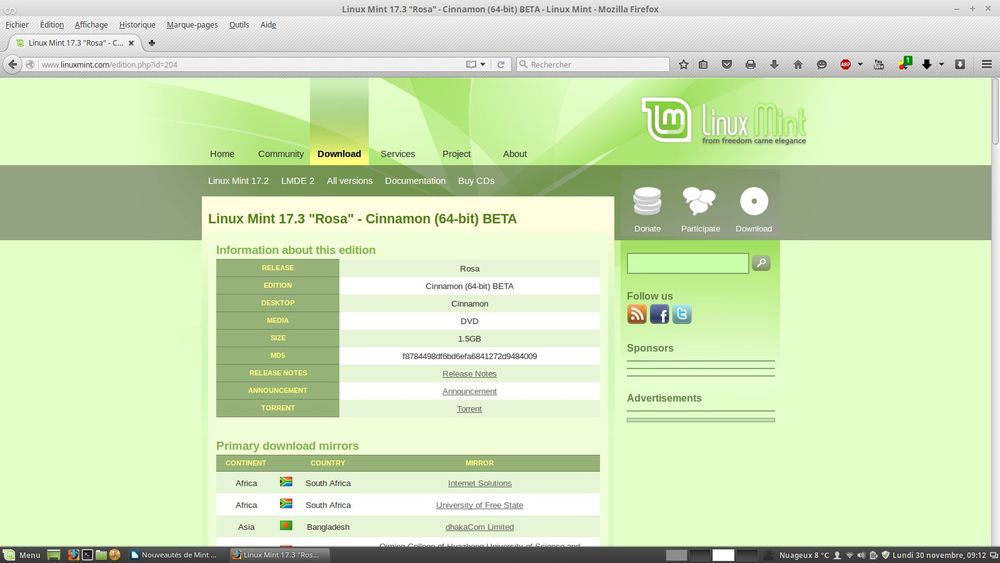
Task: Click the Twitter follow icon
Action: (x=682, y=315)
